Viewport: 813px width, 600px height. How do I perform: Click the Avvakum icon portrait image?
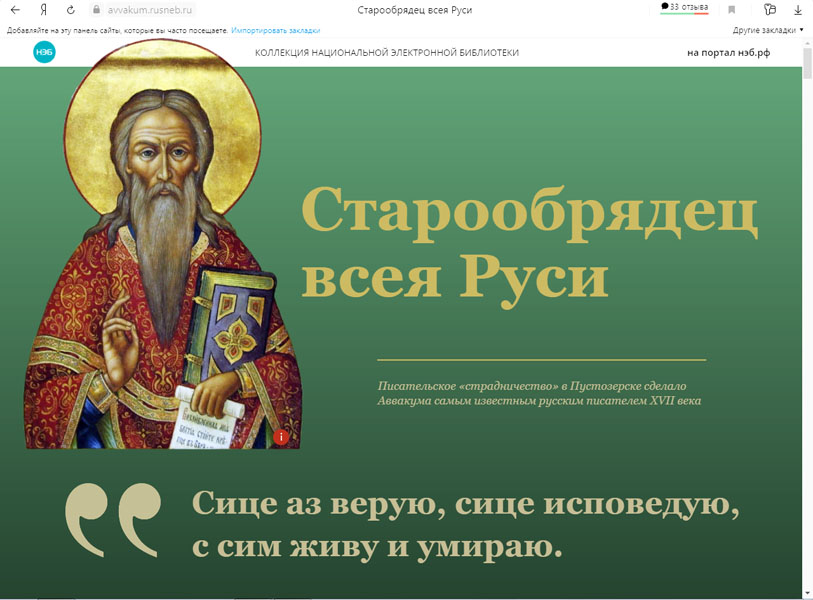coord(160,250)
